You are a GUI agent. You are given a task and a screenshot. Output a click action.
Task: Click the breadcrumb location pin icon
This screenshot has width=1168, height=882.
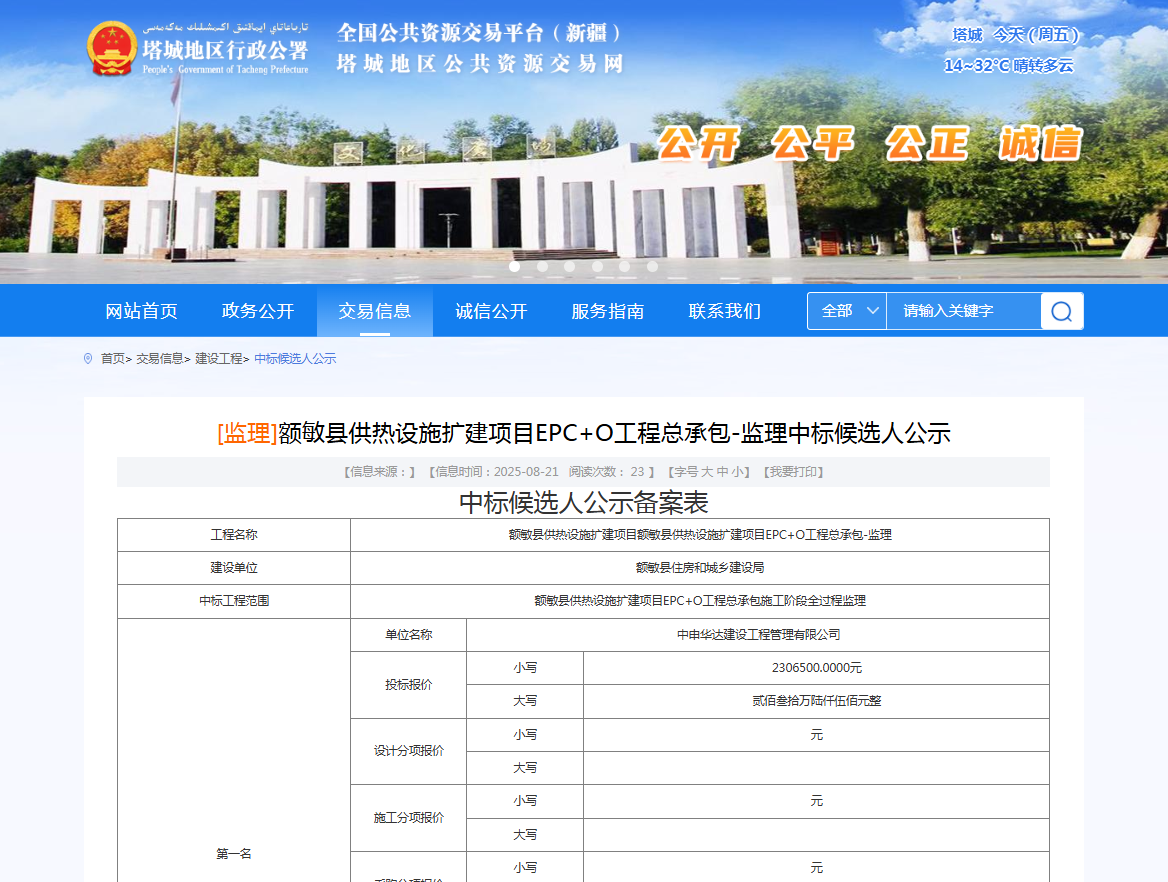pos(88,358)
